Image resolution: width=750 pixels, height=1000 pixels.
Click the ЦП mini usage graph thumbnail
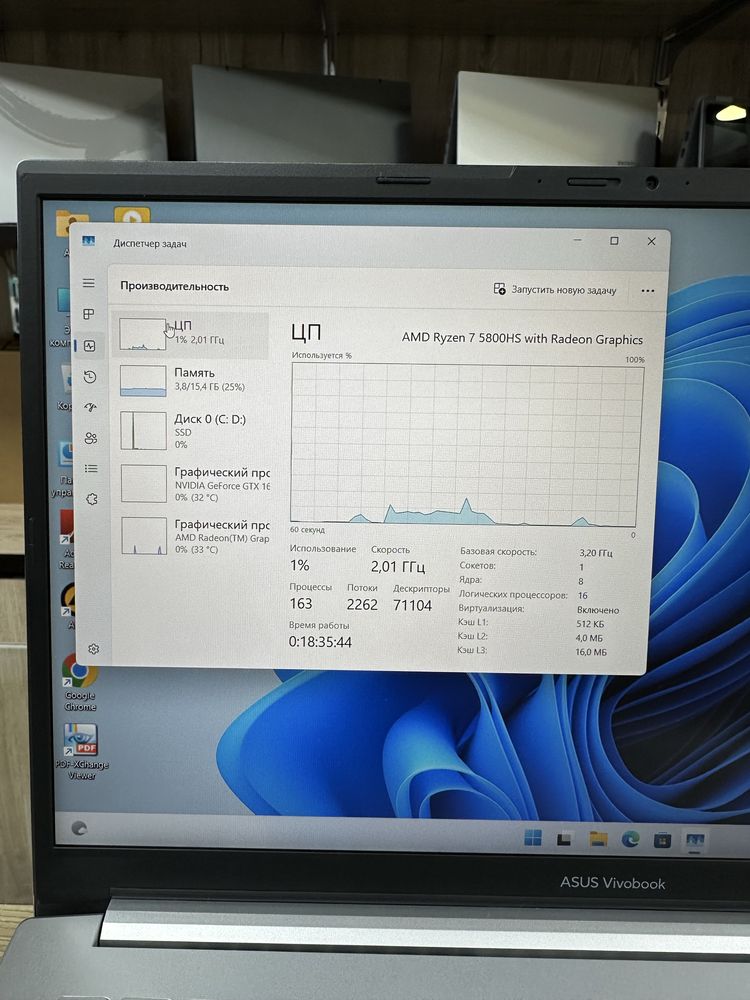(x=143, y=334)
